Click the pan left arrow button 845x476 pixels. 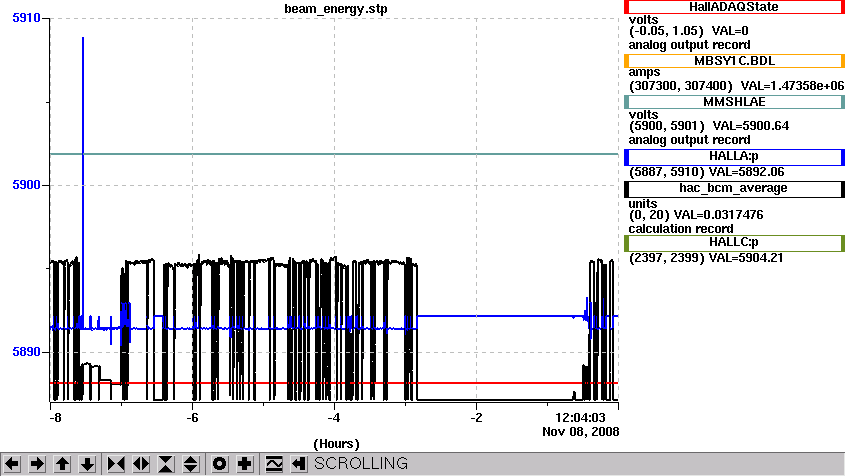(12, 464)
